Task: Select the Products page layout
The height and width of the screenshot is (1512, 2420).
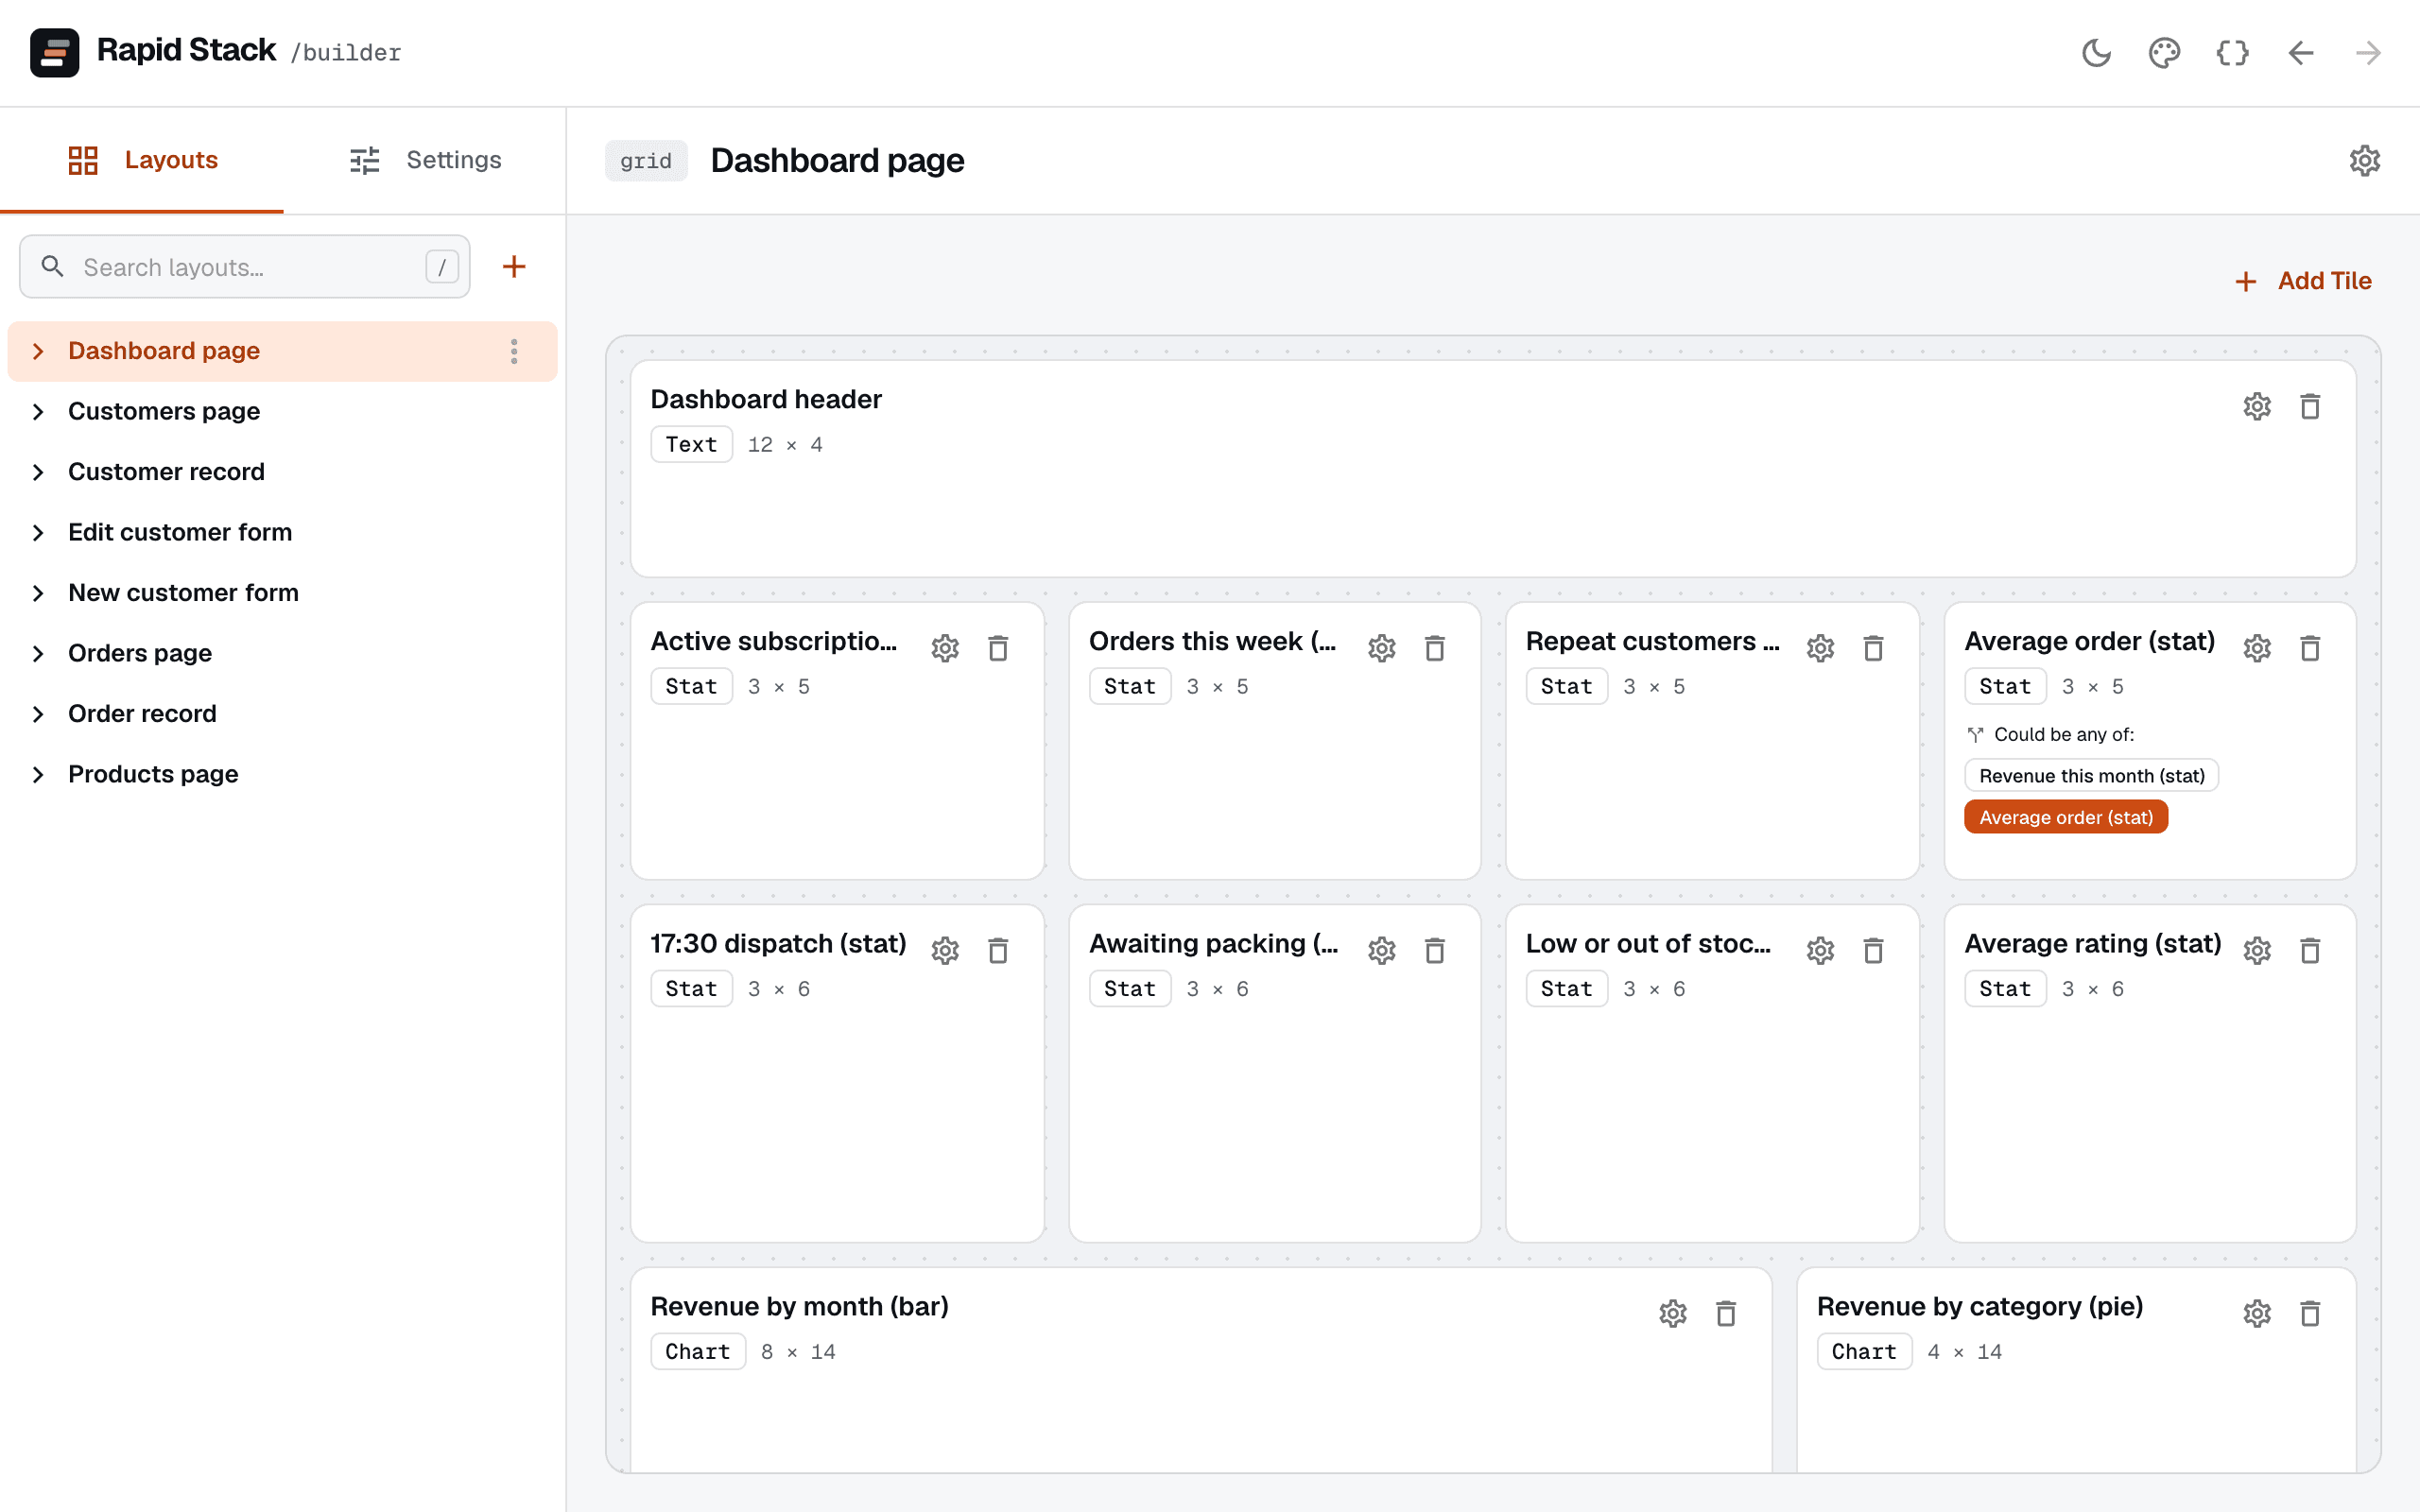Action: click(282, 775)
